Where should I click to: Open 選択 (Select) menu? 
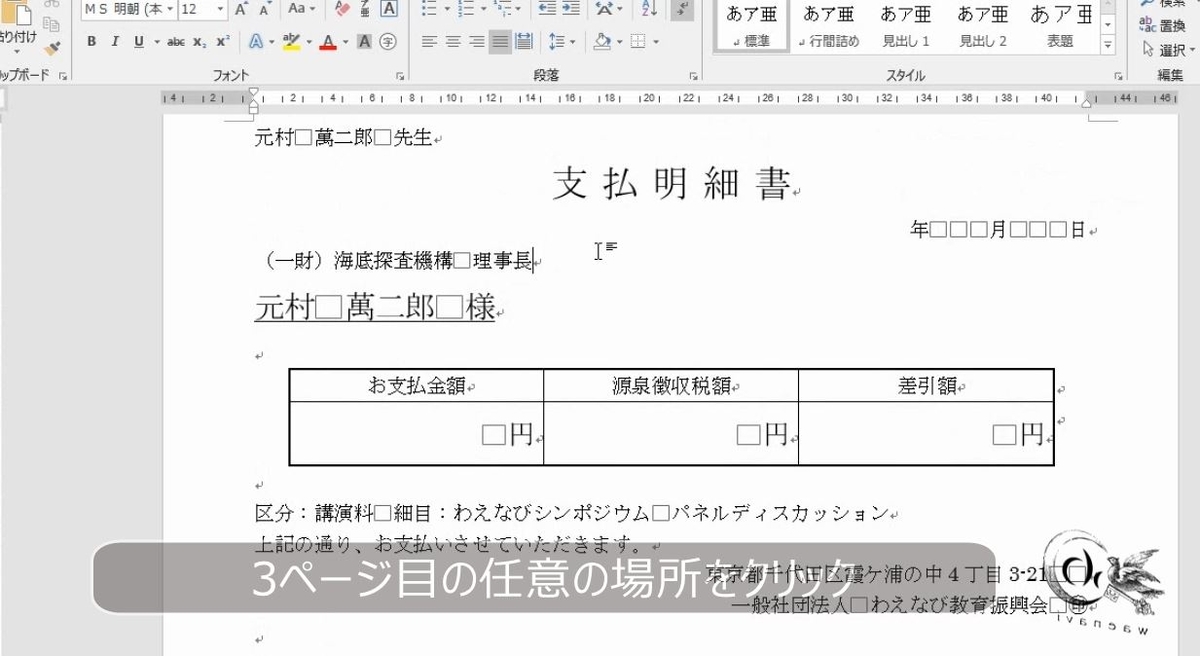(1169, 48)
